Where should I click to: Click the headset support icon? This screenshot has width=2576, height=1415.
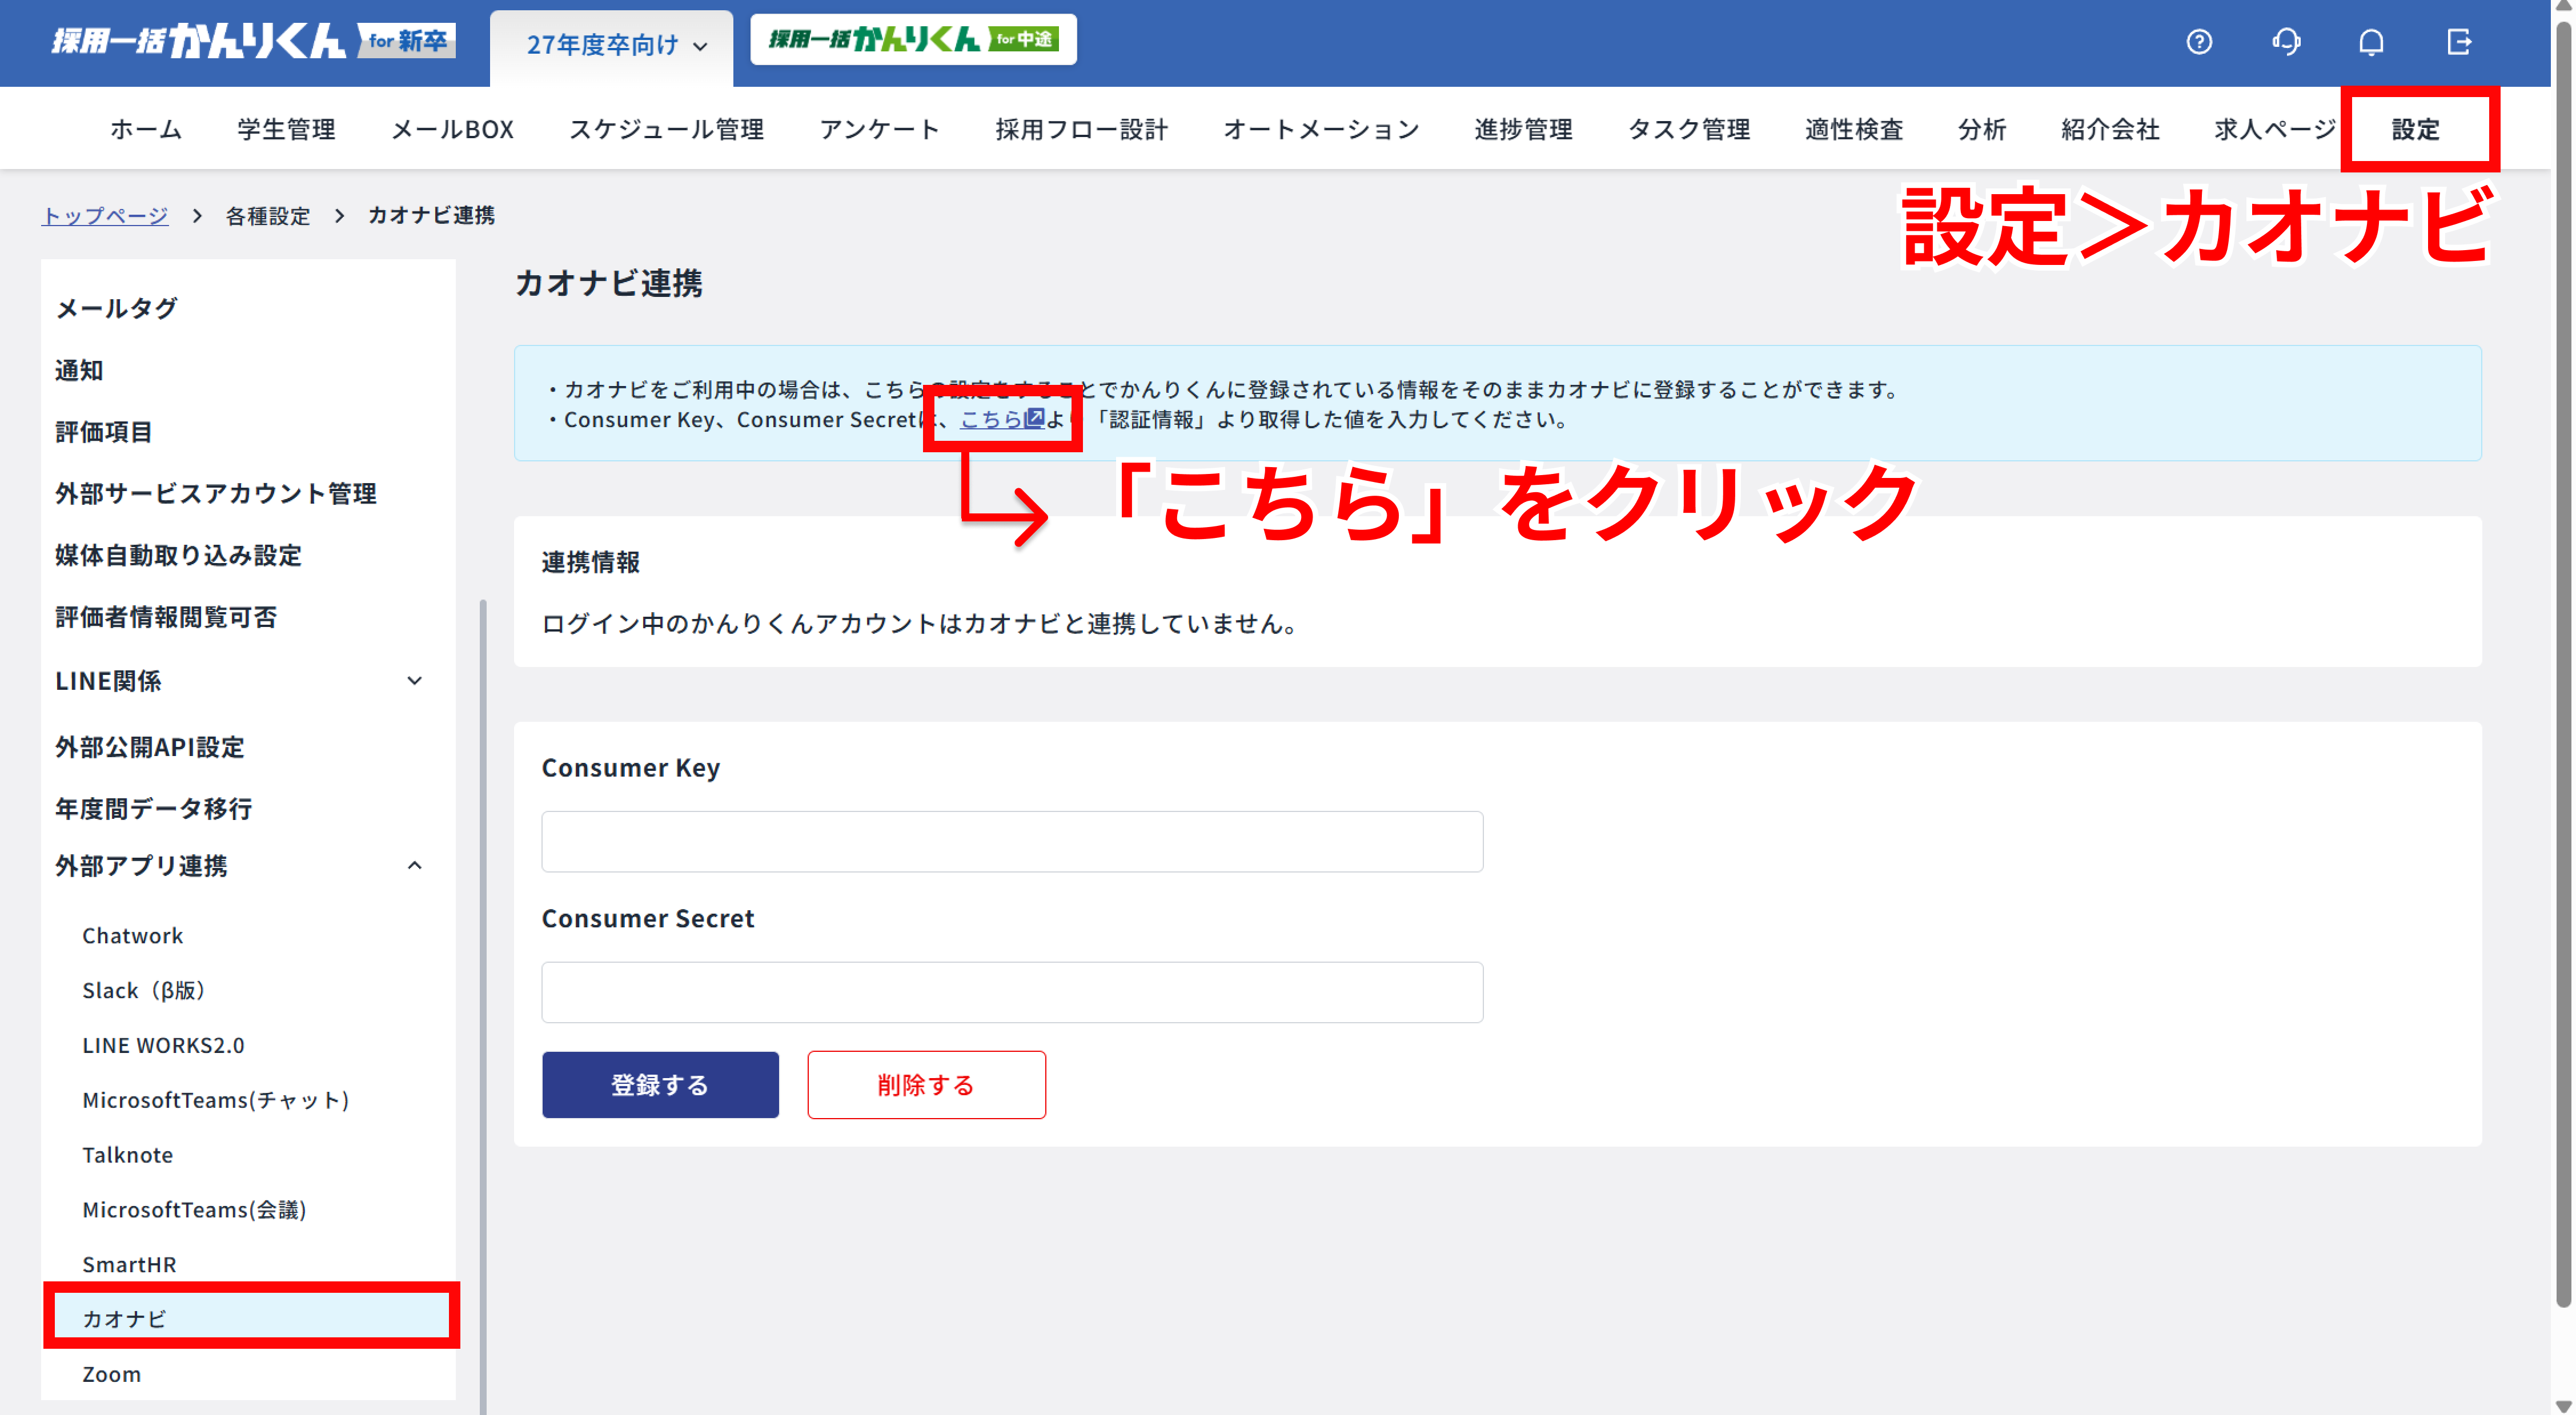[2286, 42]
